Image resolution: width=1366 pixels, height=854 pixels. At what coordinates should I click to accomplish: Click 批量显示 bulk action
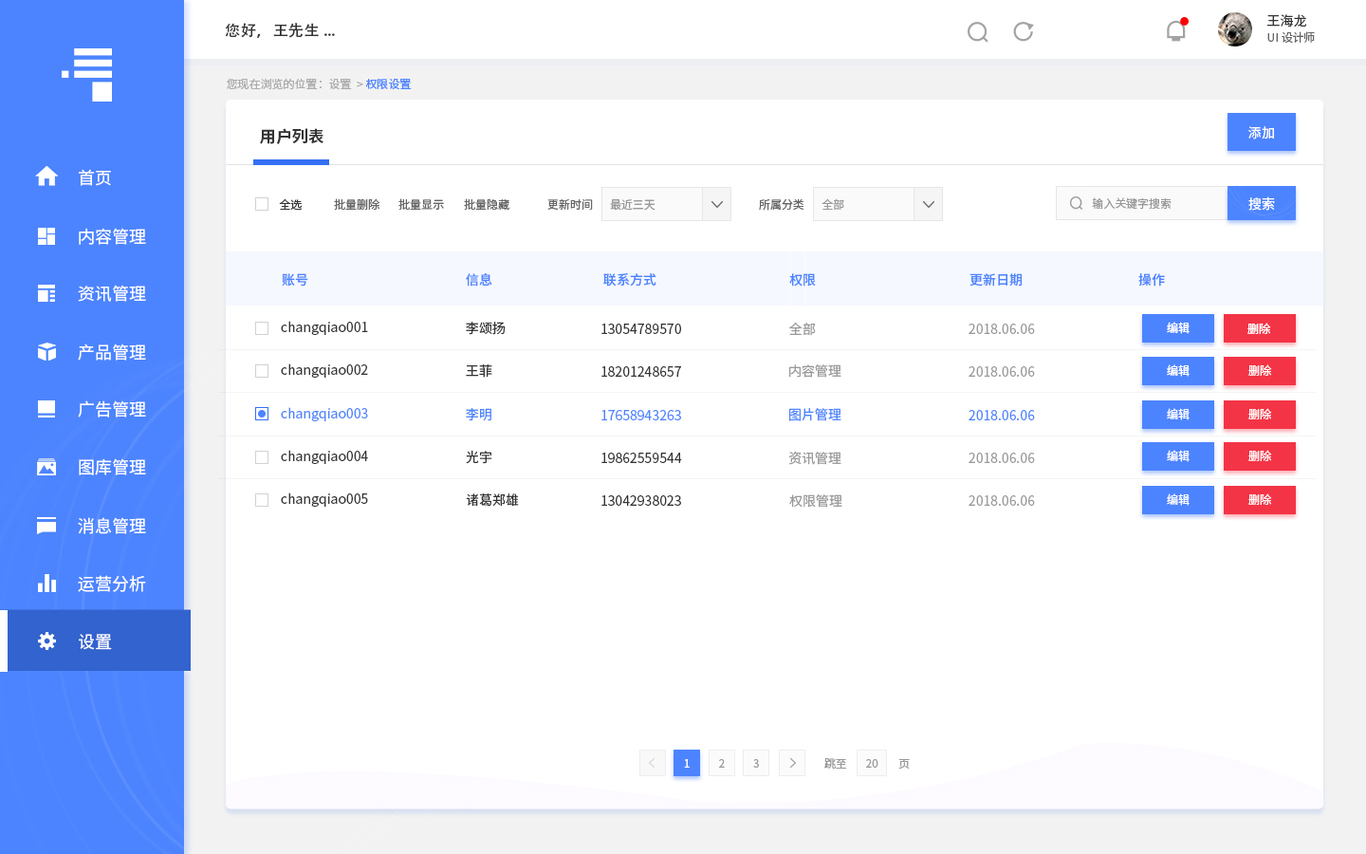(421, 204)
